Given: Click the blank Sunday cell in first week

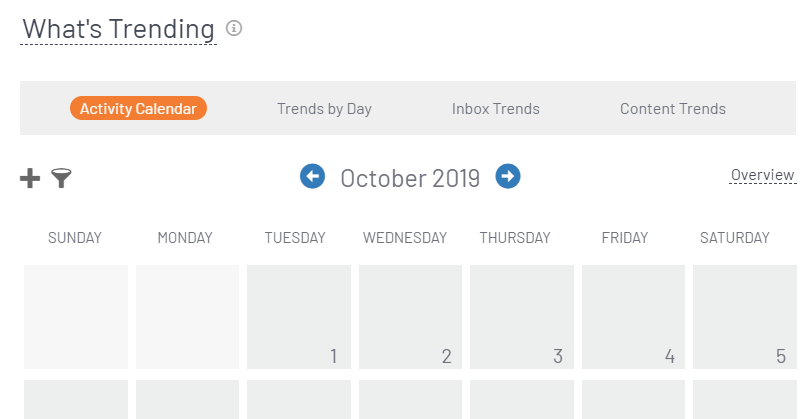Looking at the screenshot, I should point(76,316).
